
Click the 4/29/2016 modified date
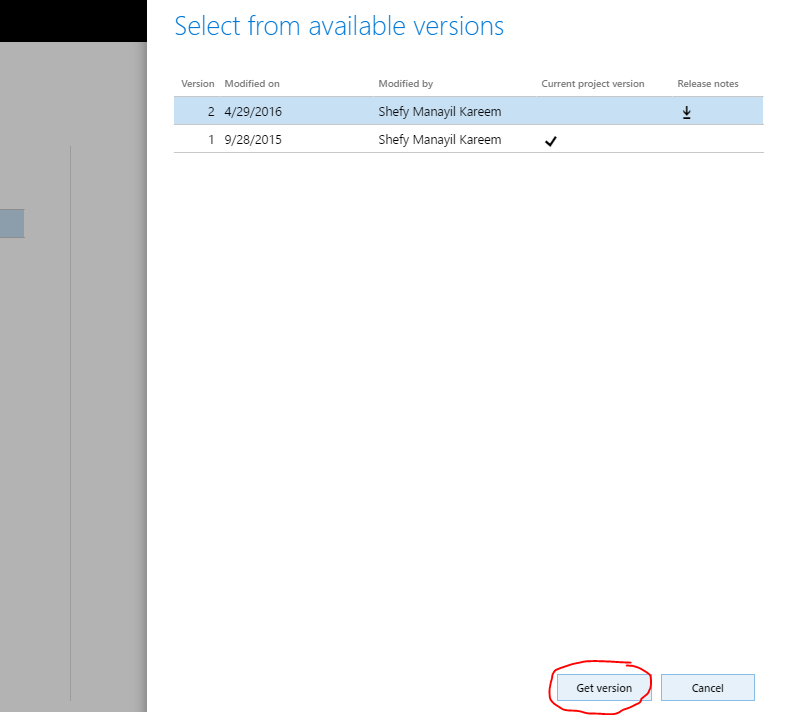point(253,112)
